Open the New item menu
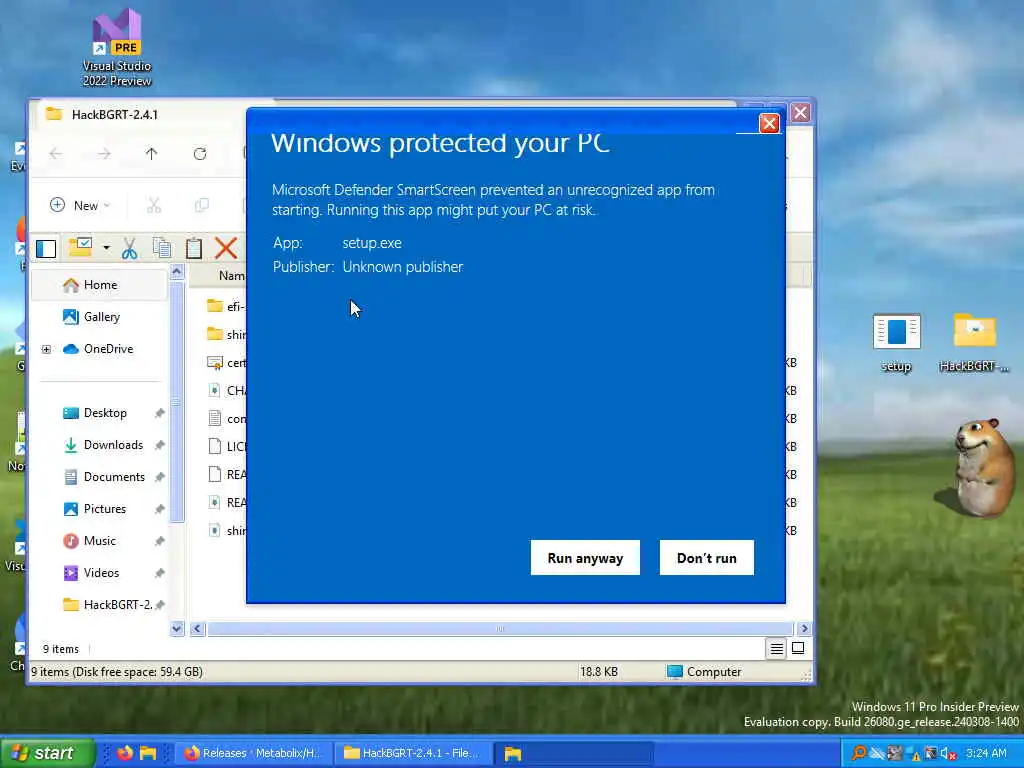 click(80, 206)
